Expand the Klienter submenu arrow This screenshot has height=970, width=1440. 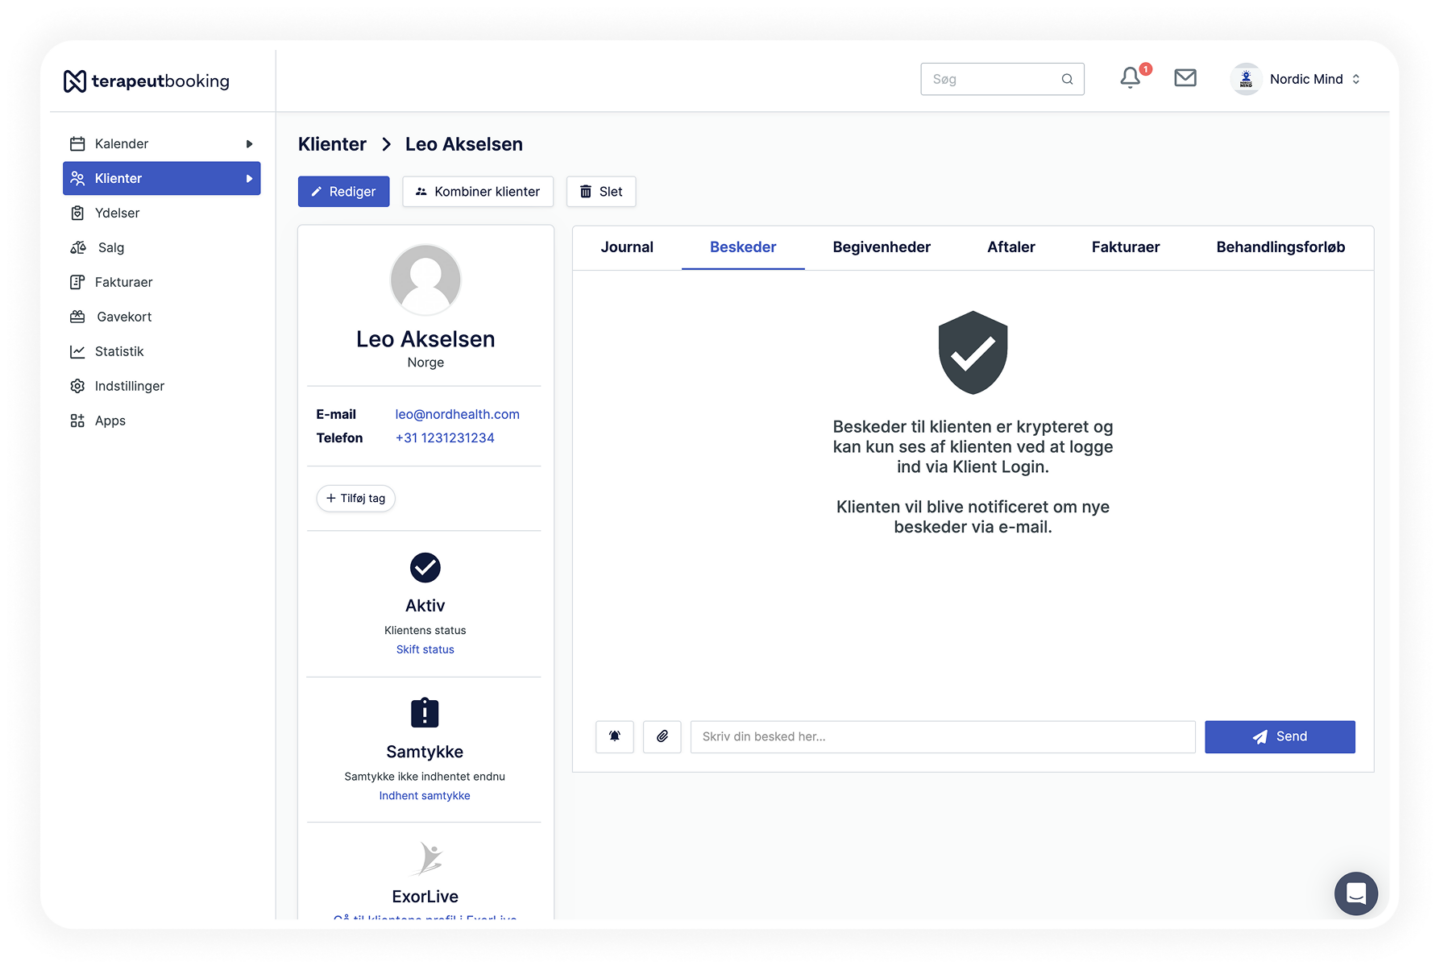point(249,179)
